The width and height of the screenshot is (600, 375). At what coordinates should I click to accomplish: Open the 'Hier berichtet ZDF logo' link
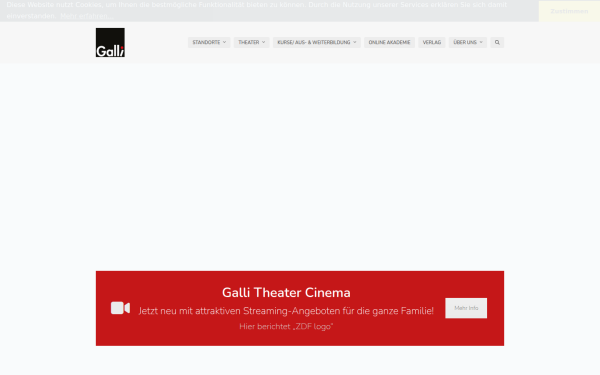[286, 326]
